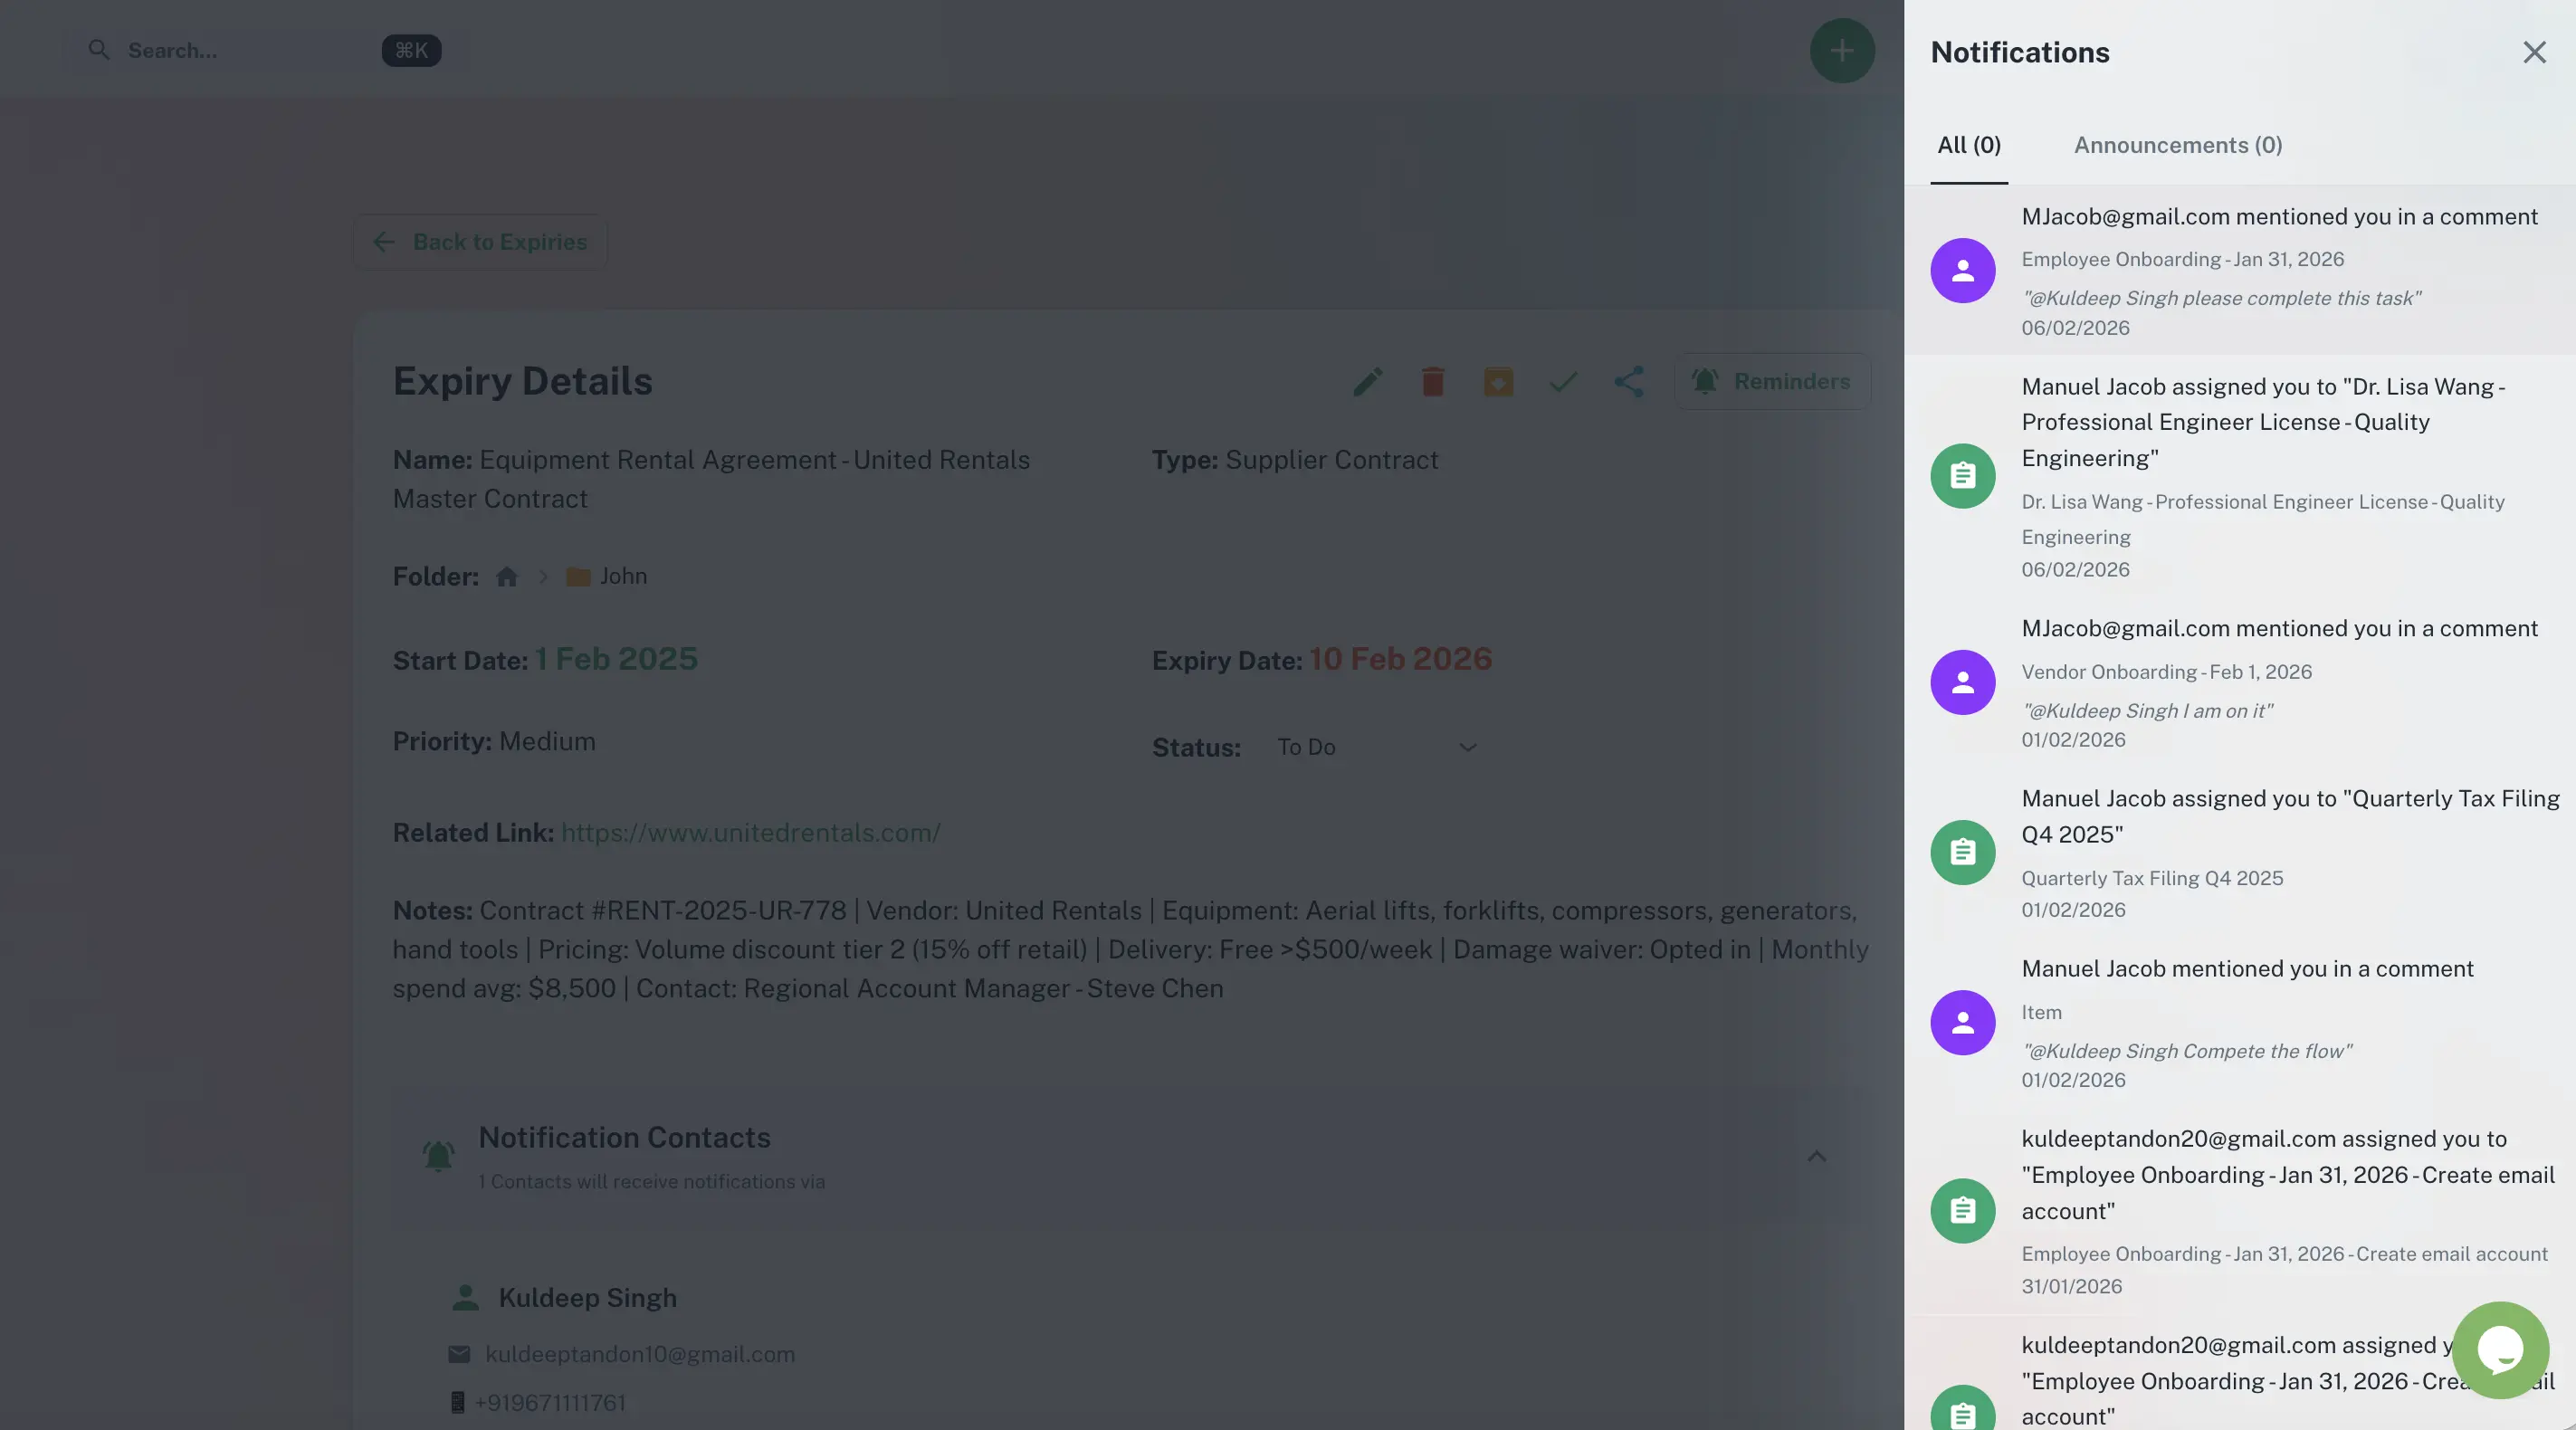Click the person icon next to Kuldeep Singh

(464, 1298)
